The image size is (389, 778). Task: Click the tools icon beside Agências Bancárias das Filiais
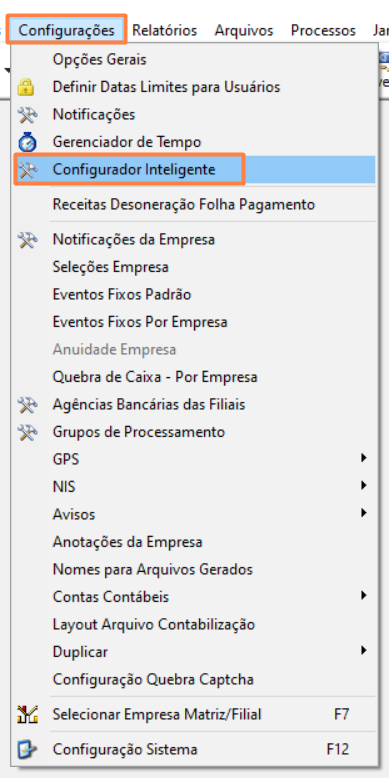(26, 405)
